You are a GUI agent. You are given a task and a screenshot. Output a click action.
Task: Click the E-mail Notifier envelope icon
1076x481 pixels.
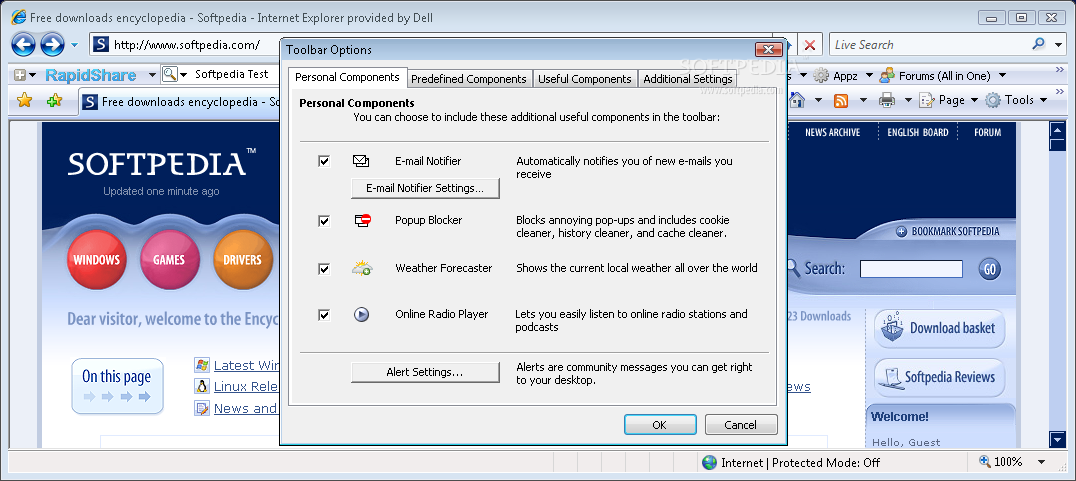(x=361, y=161)
